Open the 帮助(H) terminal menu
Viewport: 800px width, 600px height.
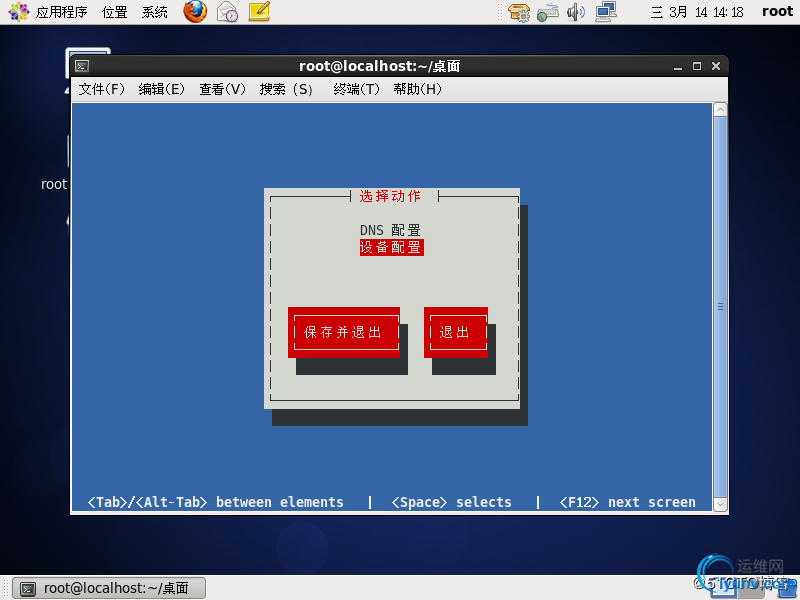pos(417,89)
